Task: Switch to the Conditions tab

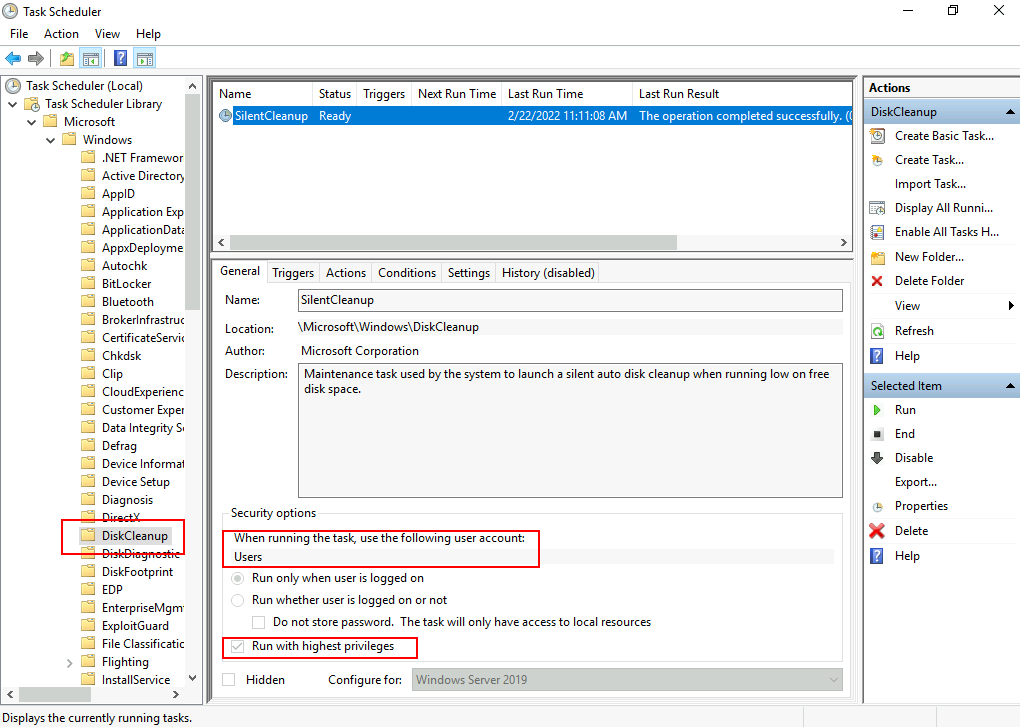Action: 406,272
